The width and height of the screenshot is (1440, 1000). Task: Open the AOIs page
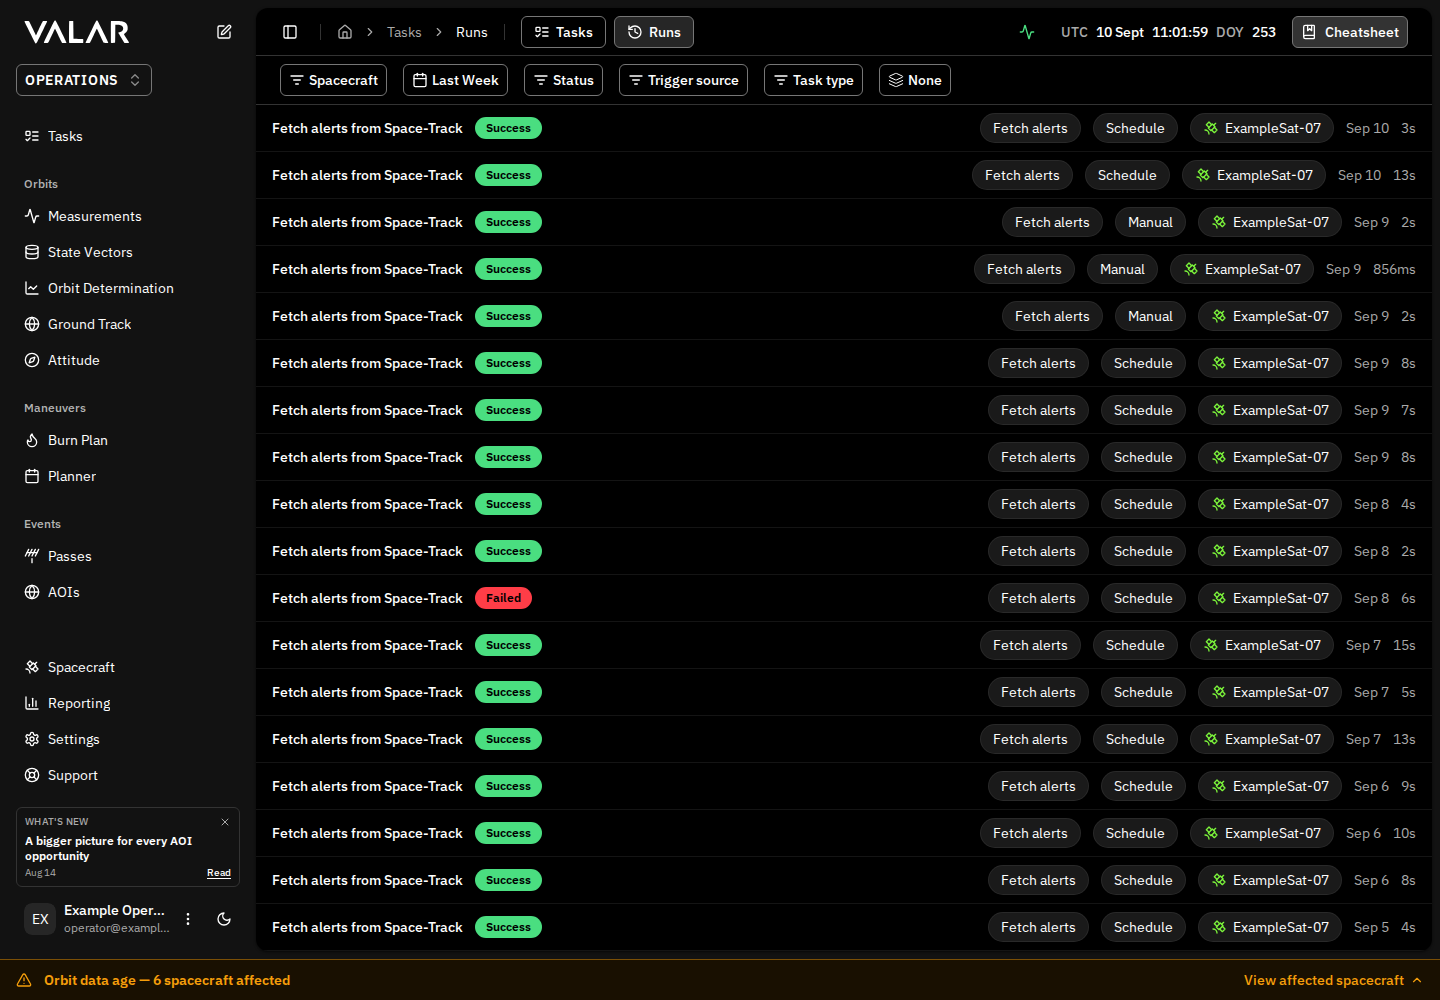pyautogui.click(x=128, y=592)
